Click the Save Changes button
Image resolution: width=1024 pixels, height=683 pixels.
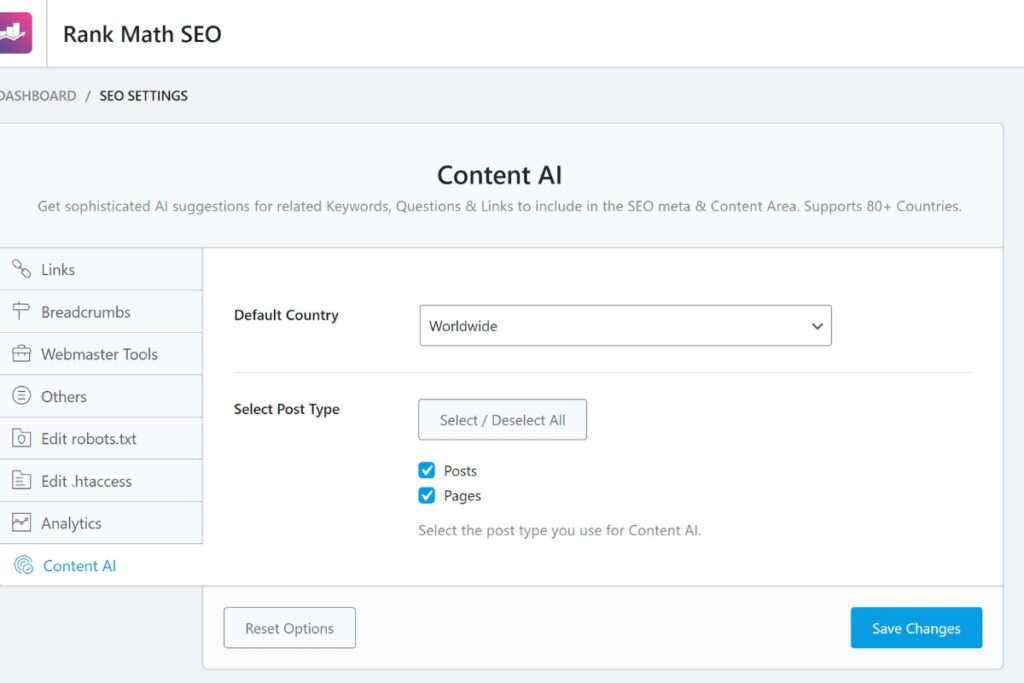[915, 628]
